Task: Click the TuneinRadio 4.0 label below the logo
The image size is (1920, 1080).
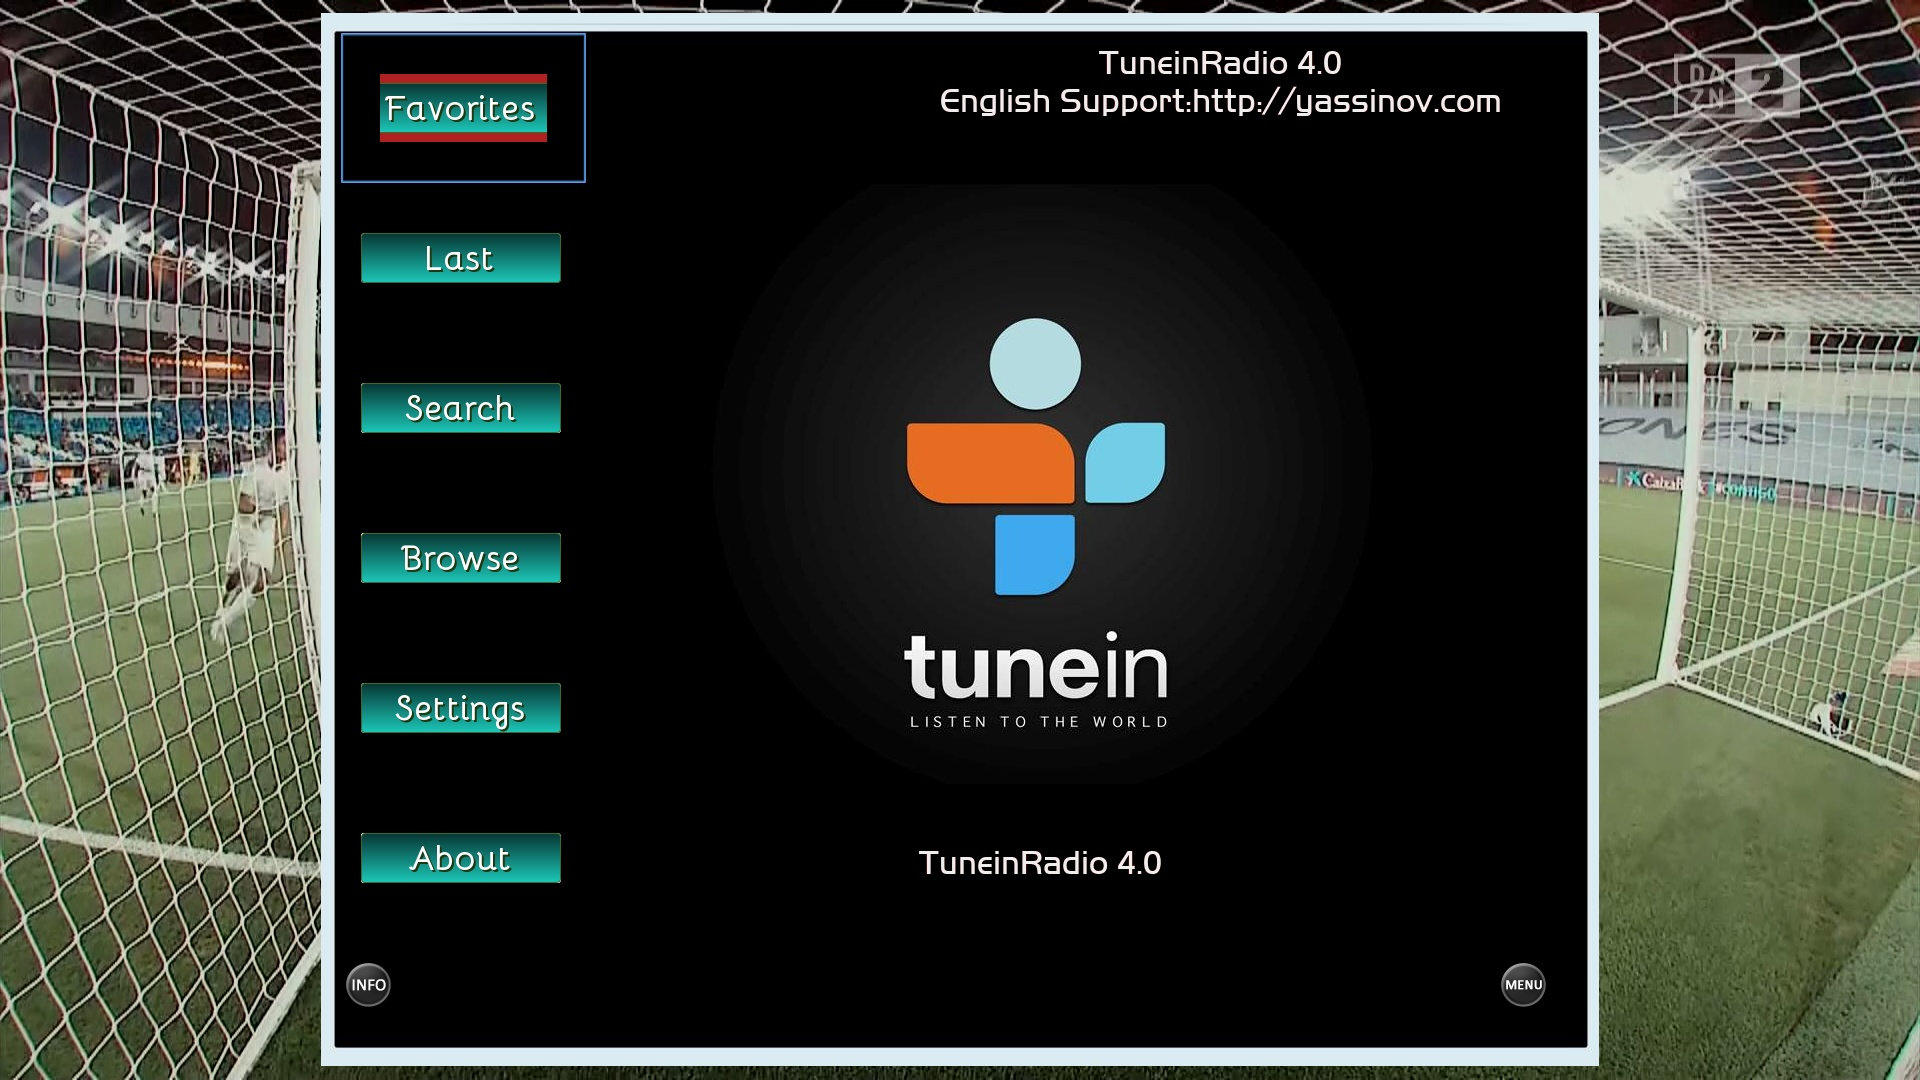Action: [1040, 863]
